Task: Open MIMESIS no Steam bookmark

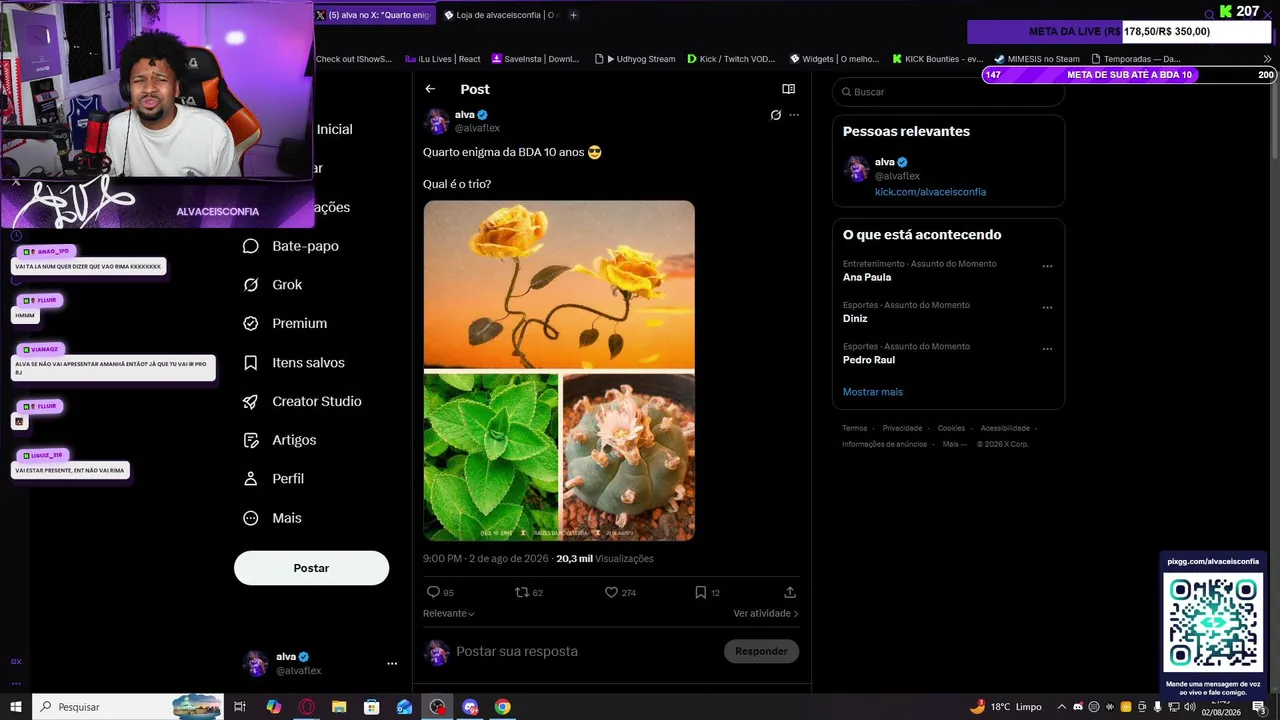Action: click(x=1037, y=59)
